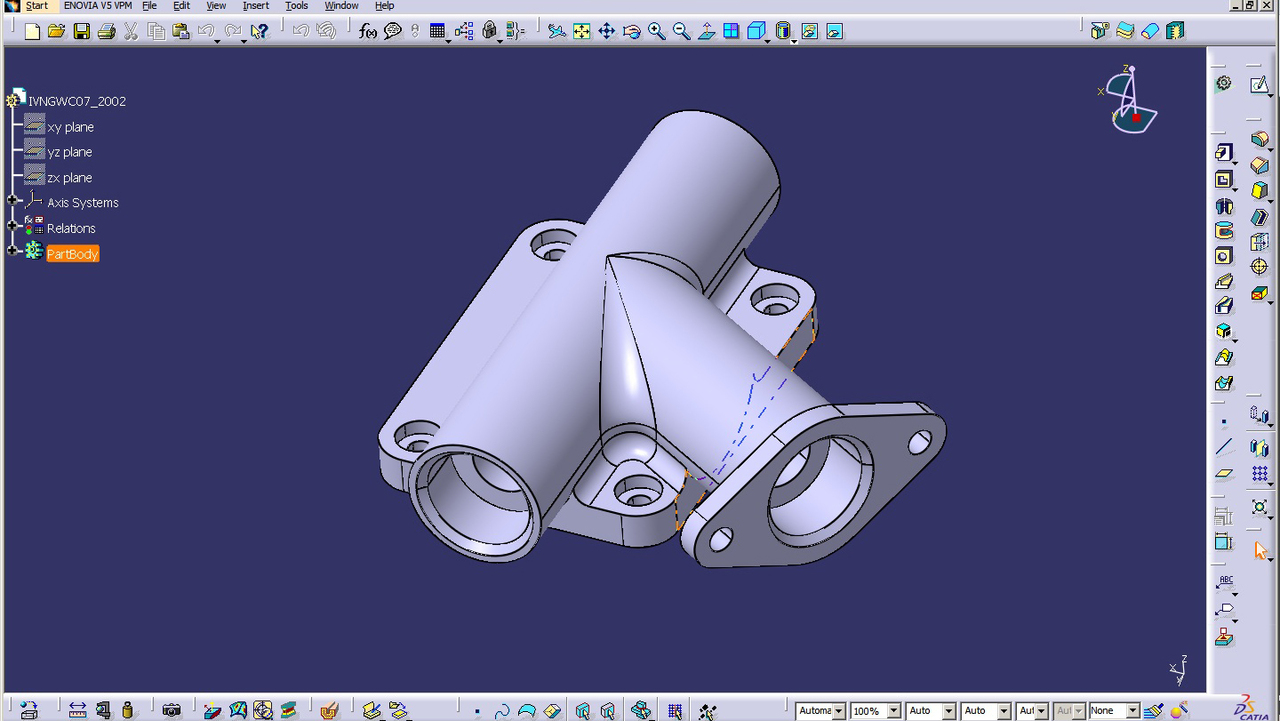The width and height of the screenshot is (1280, 721).
Task: Select IVNGWC07_2002 root node
Action: pos(77,101)
